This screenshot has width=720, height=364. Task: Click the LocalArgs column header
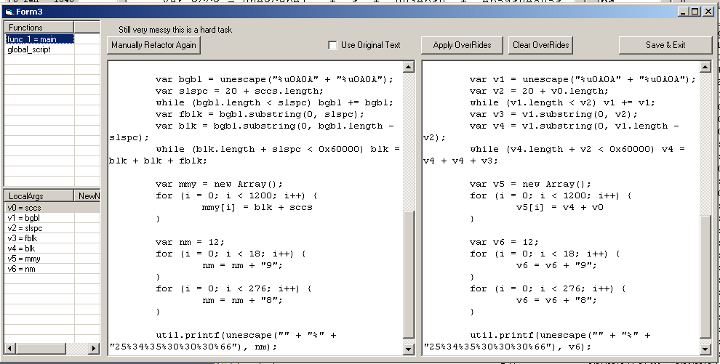click(39, 196)
